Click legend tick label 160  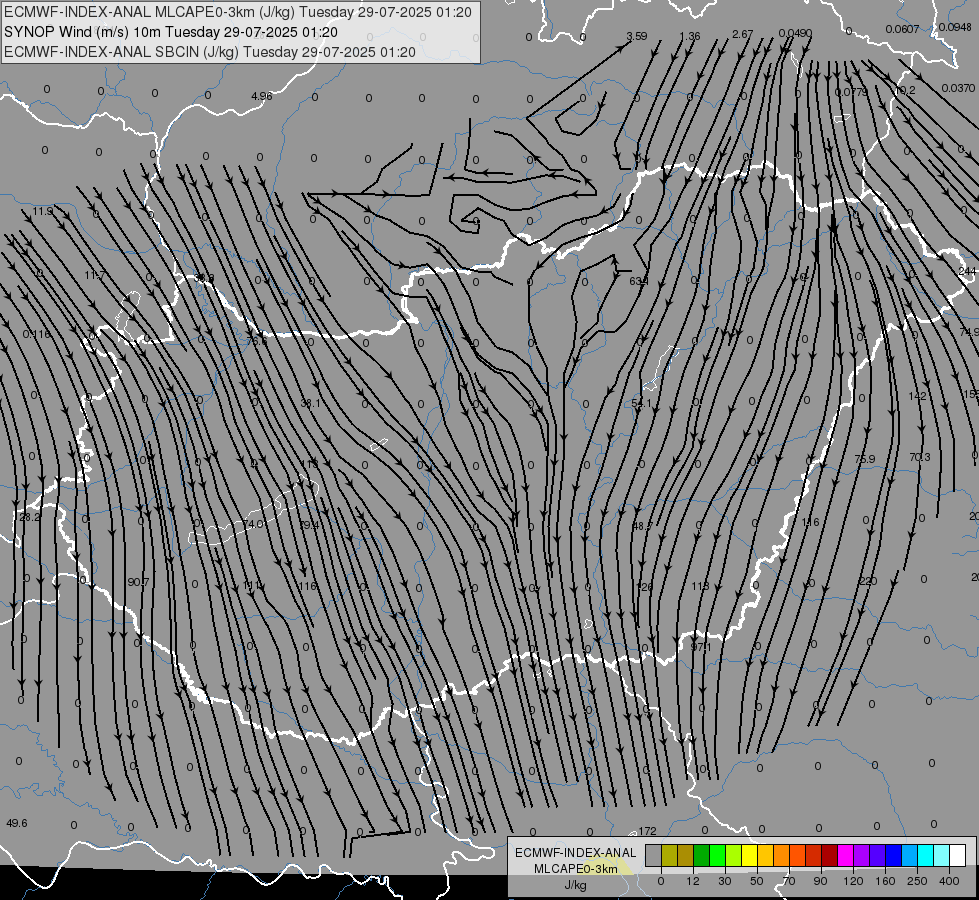[x=885, y=881]
